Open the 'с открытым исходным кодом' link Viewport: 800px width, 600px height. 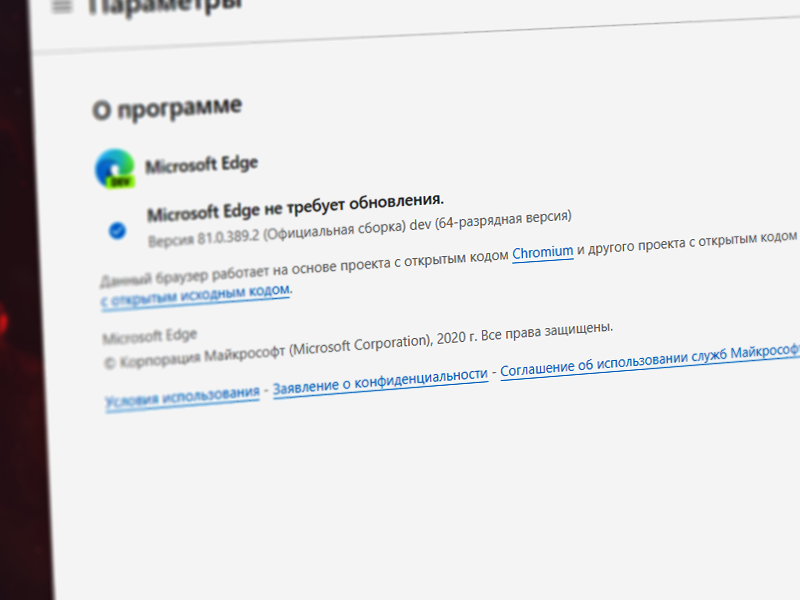click(x=196, y=296)
